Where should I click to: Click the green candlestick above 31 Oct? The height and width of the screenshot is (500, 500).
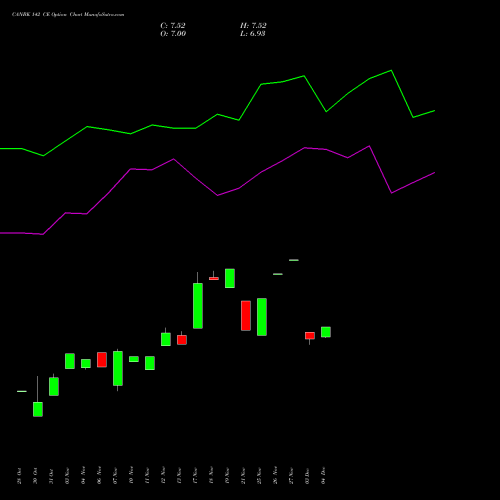coord(54,386)
